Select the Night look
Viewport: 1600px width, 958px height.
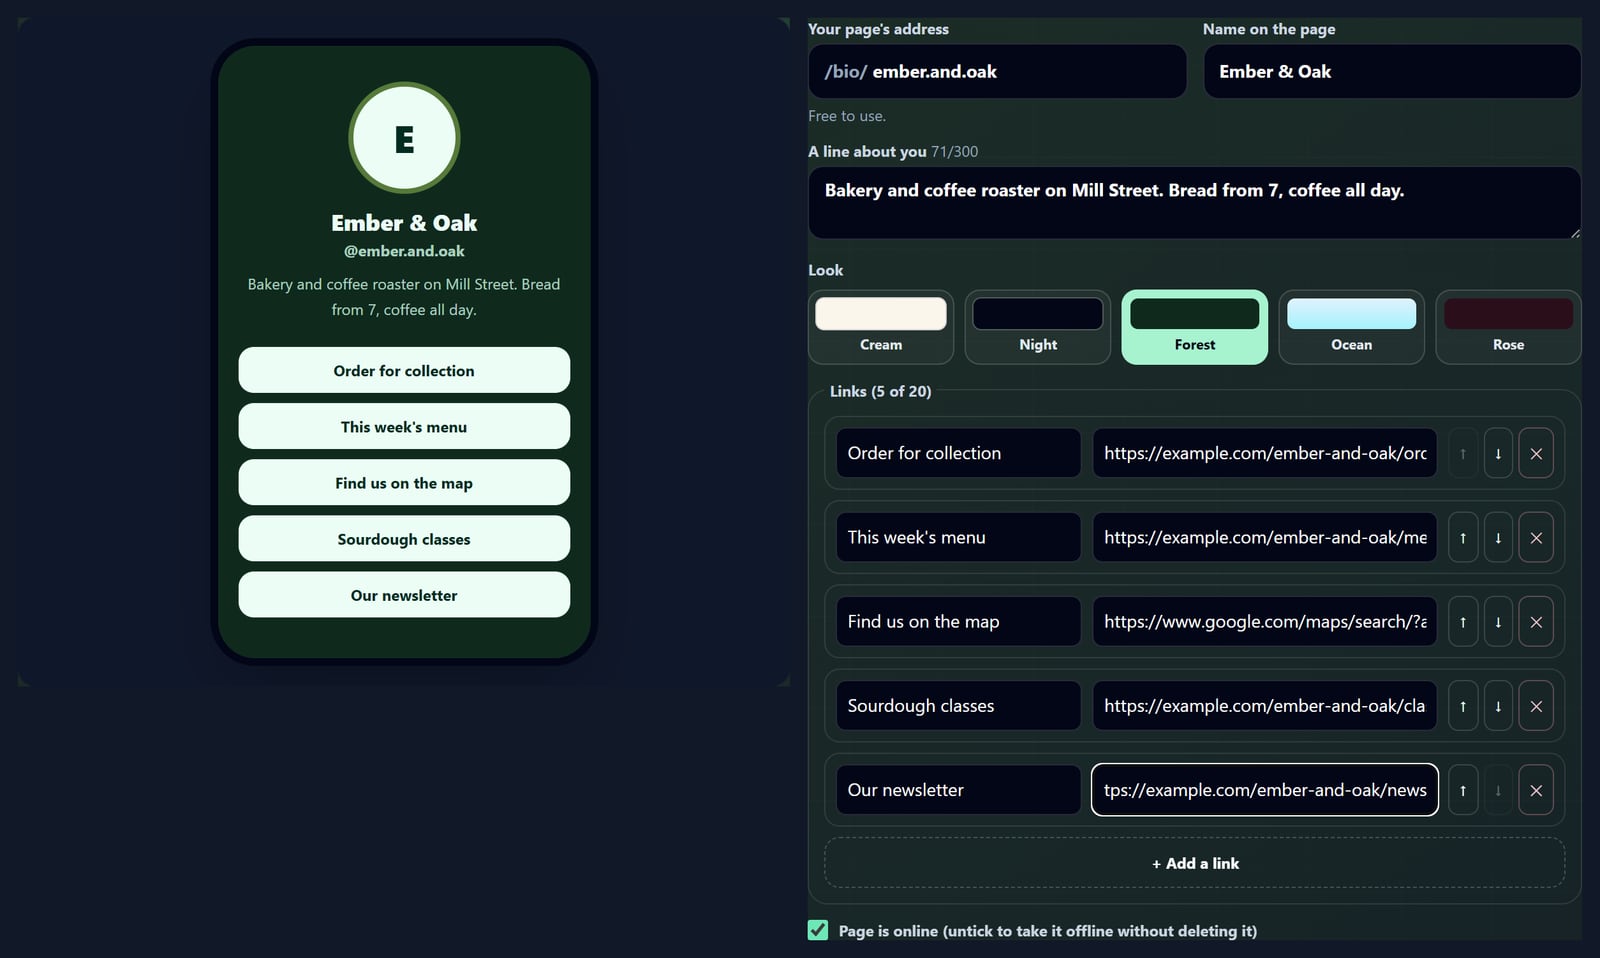[1038, 327]
